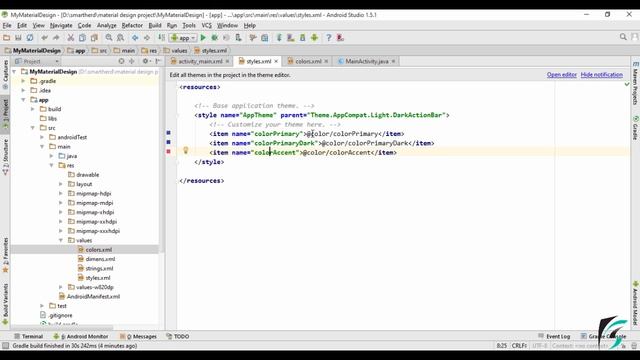Screen dimensions: 640x360
Task: Click the Undo toolbar icon
Action: coord(44,38)
